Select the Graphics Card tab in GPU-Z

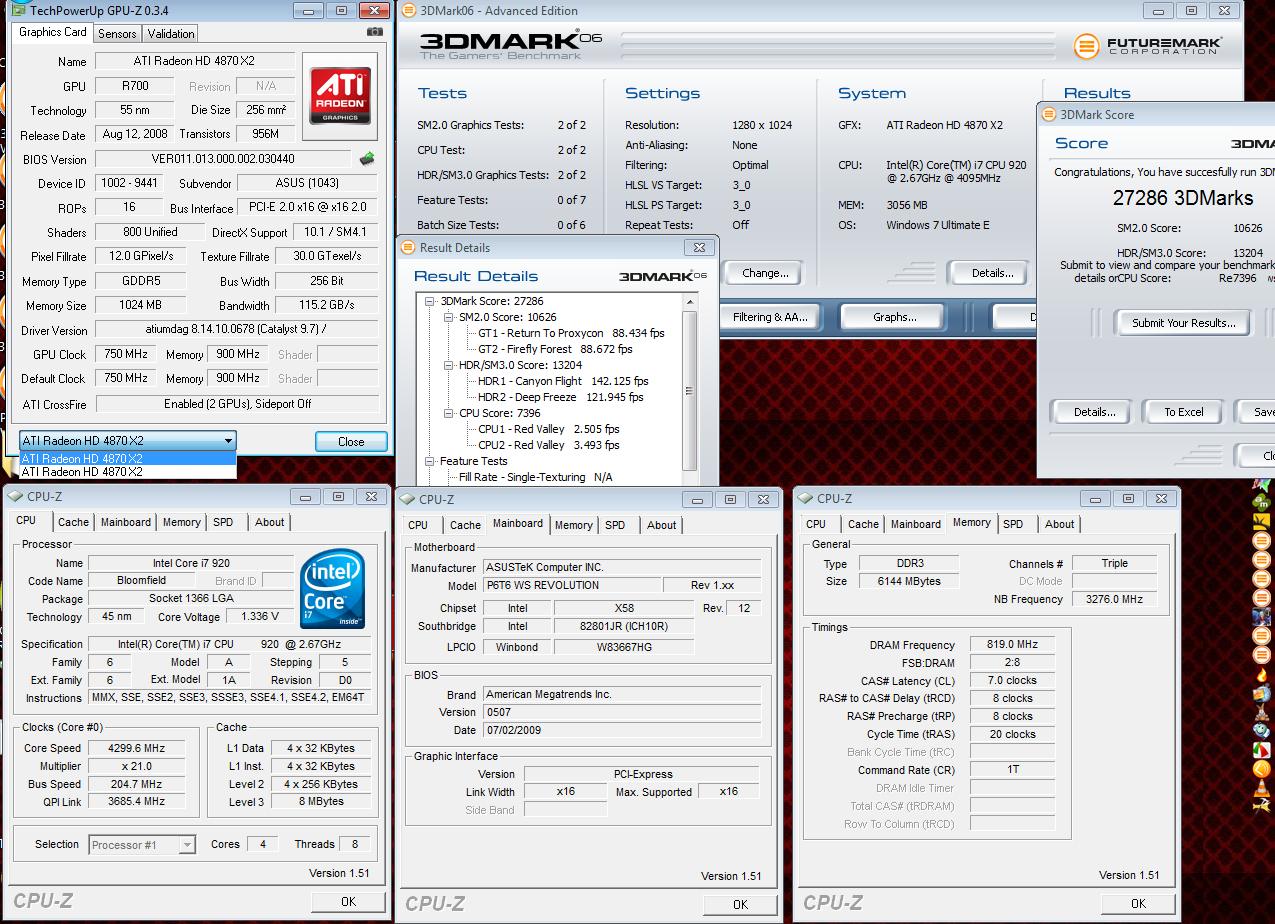(53, 32)
